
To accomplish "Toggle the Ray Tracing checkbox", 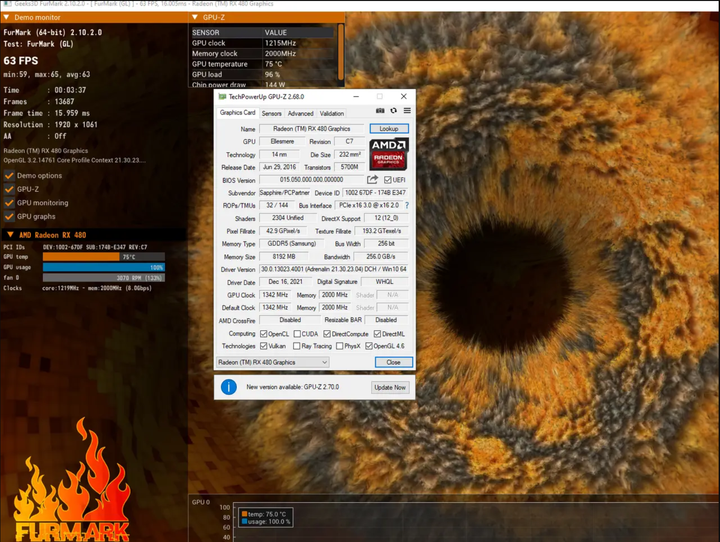I will point(297,346).
